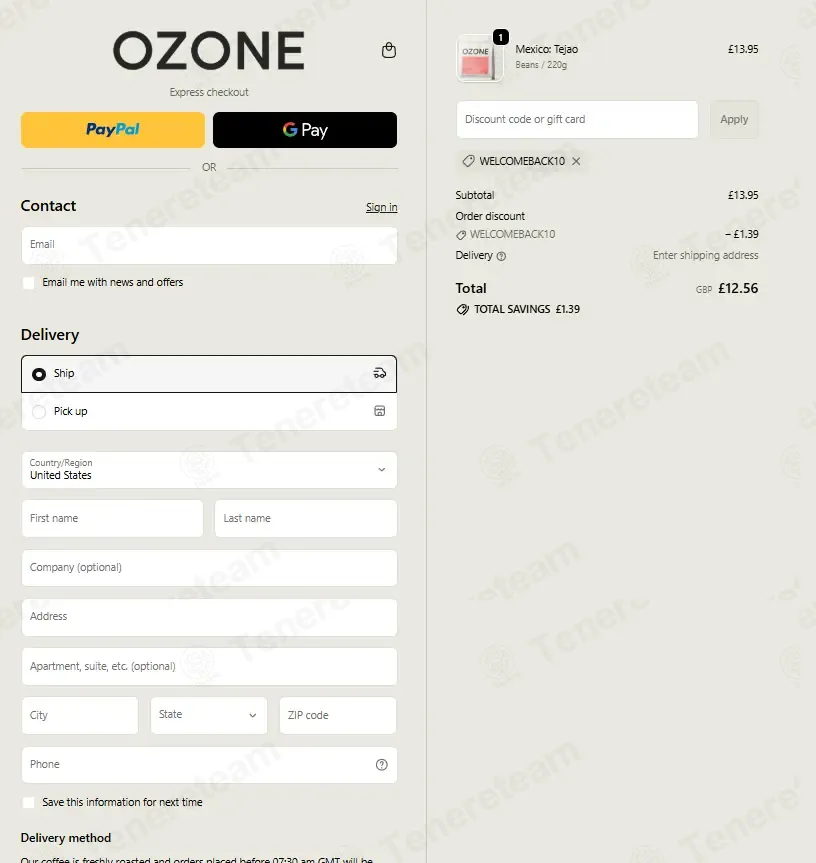Screen dimensions: 816x863
Task: Click the tag icon on WELCOMEBACK10 chip
Action: (468, 161)
